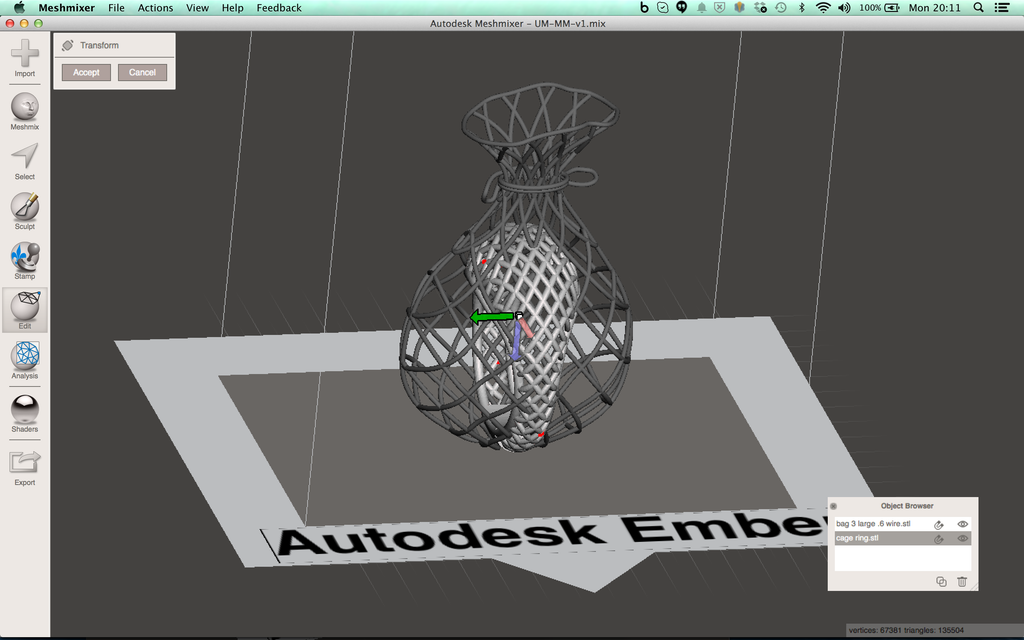Click the Time Machine menu bar icon
The image size is (1024, 640).
781,8
